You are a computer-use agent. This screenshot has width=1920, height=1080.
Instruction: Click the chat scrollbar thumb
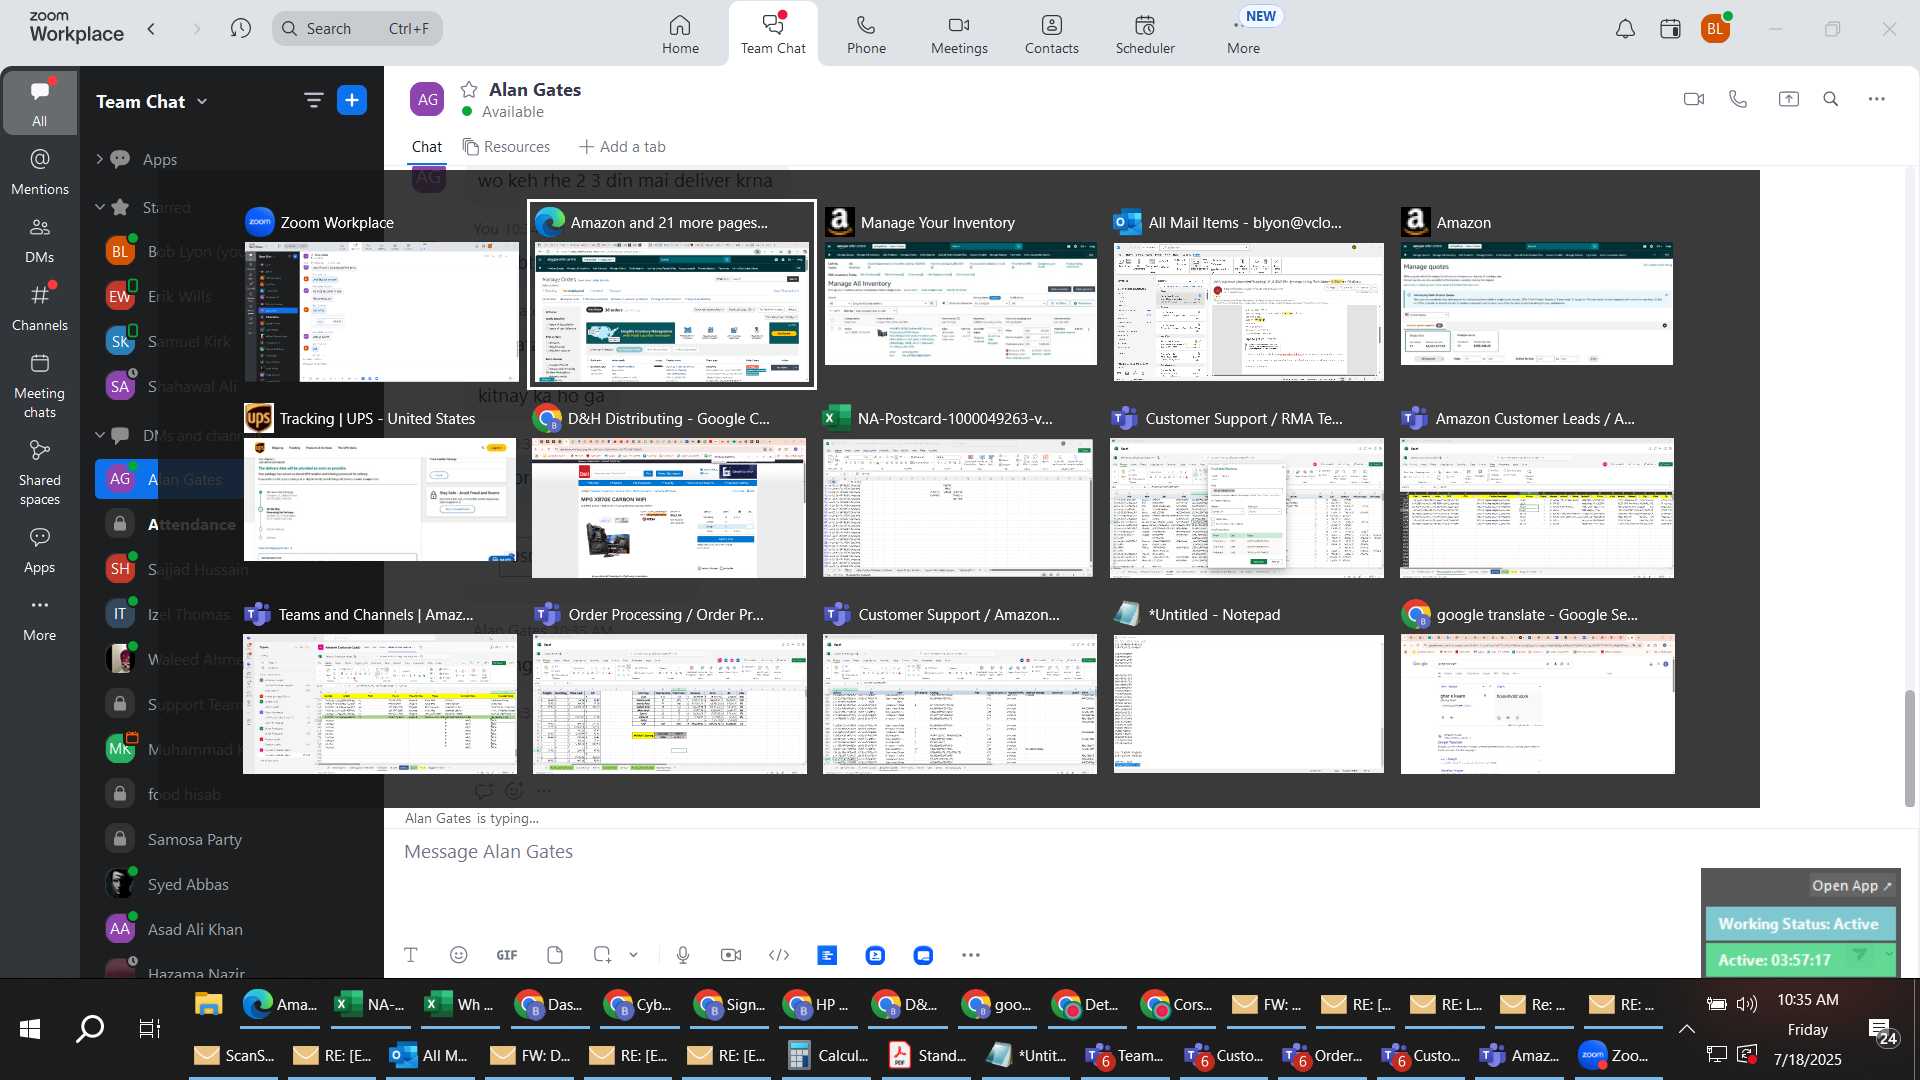[1909, 748]
